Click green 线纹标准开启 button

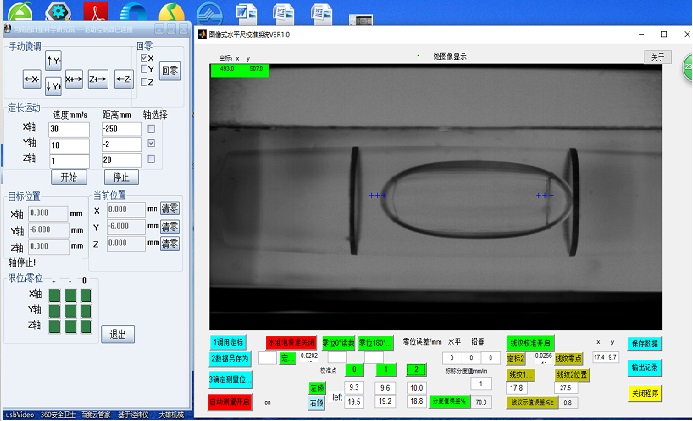coord(530,343)
